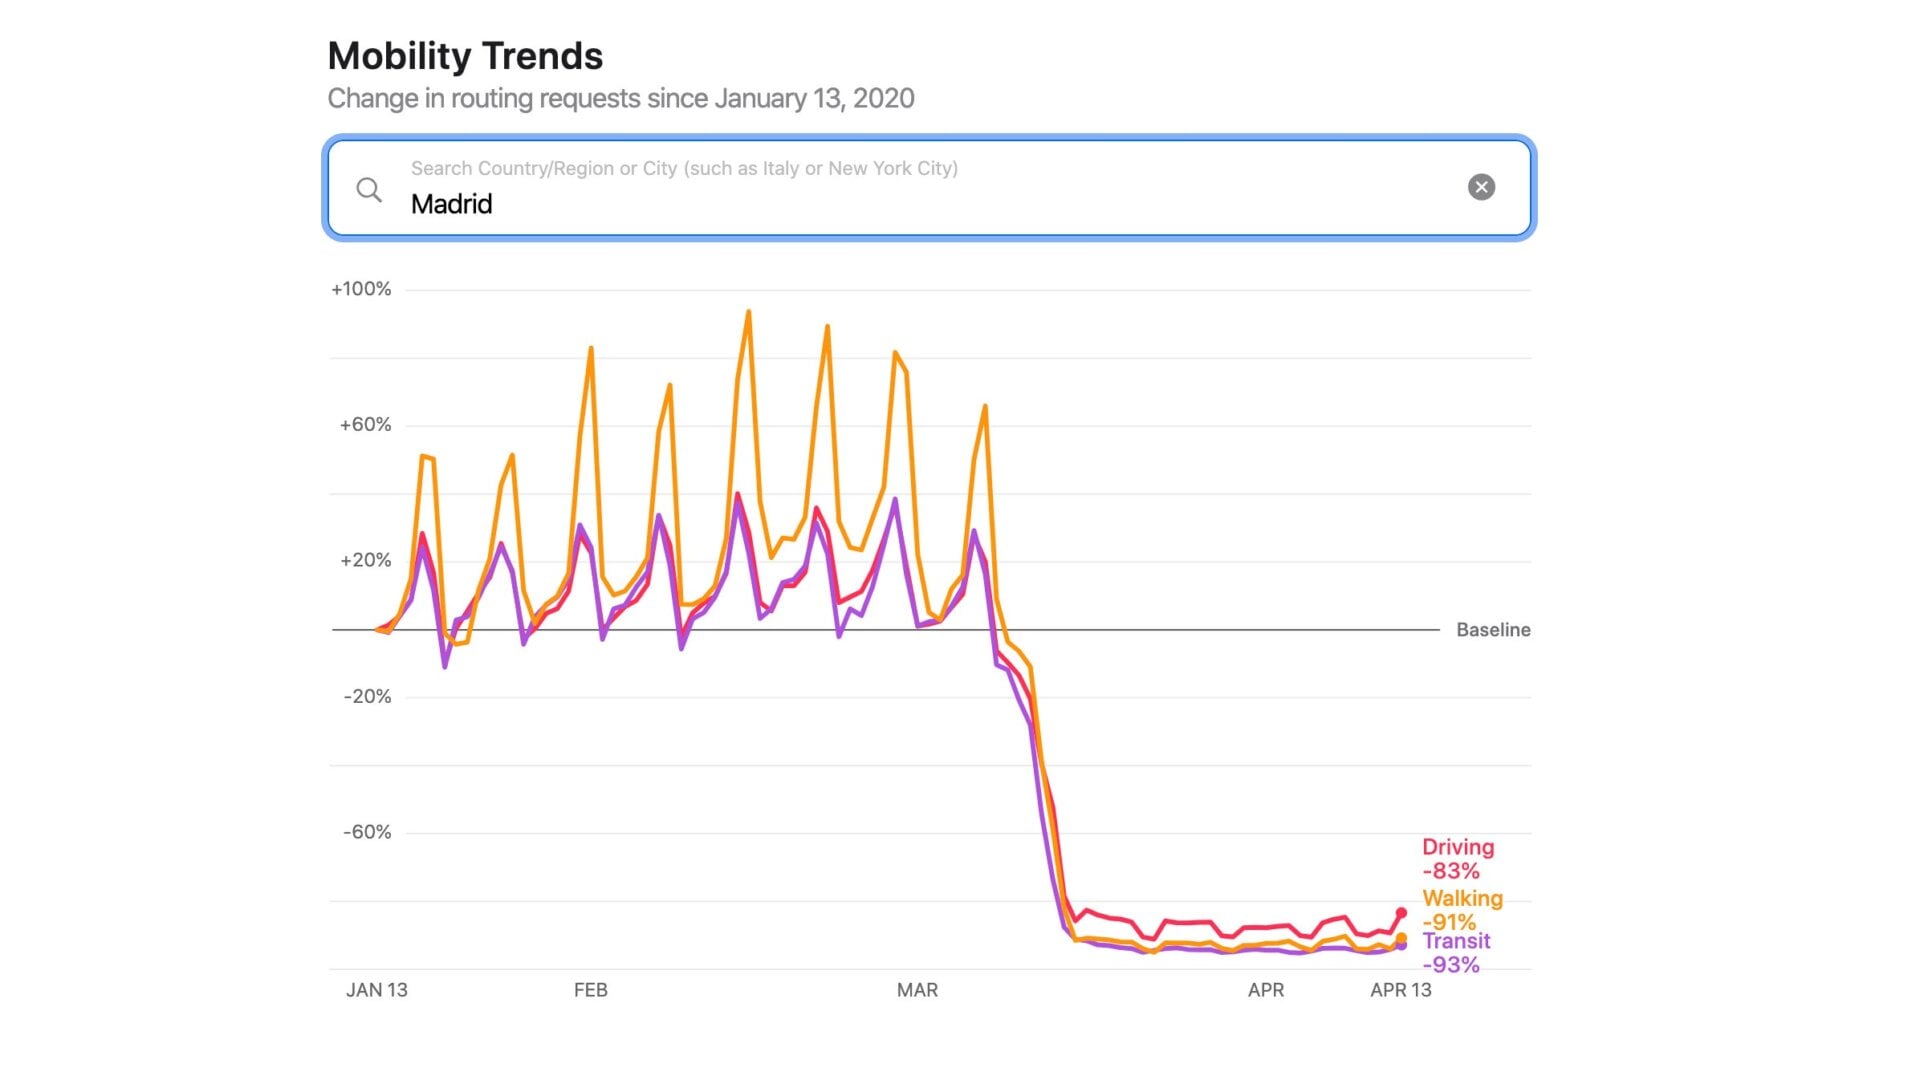
Task: Click the Baseline label
Action: coord(1492,630)
